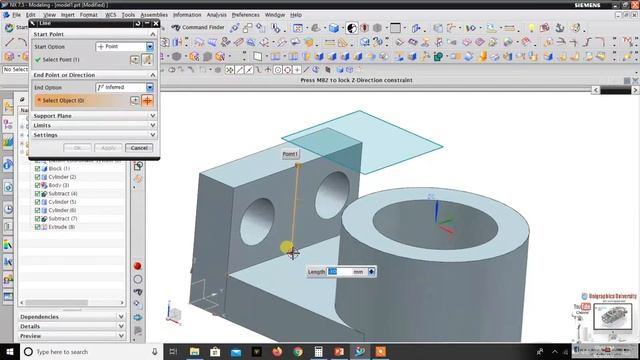
Task: Open File Explorer from the Windows taskbar
Action: (x=195, y=351)
